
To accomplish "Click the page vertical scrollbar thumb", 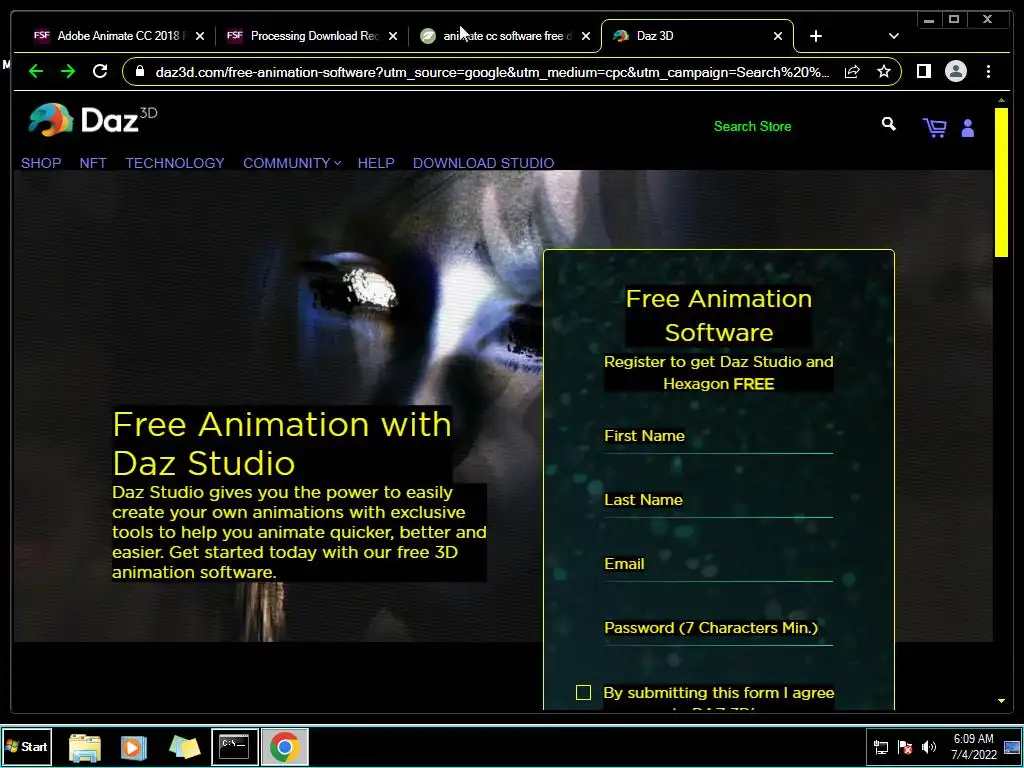I will [1001, 182].
